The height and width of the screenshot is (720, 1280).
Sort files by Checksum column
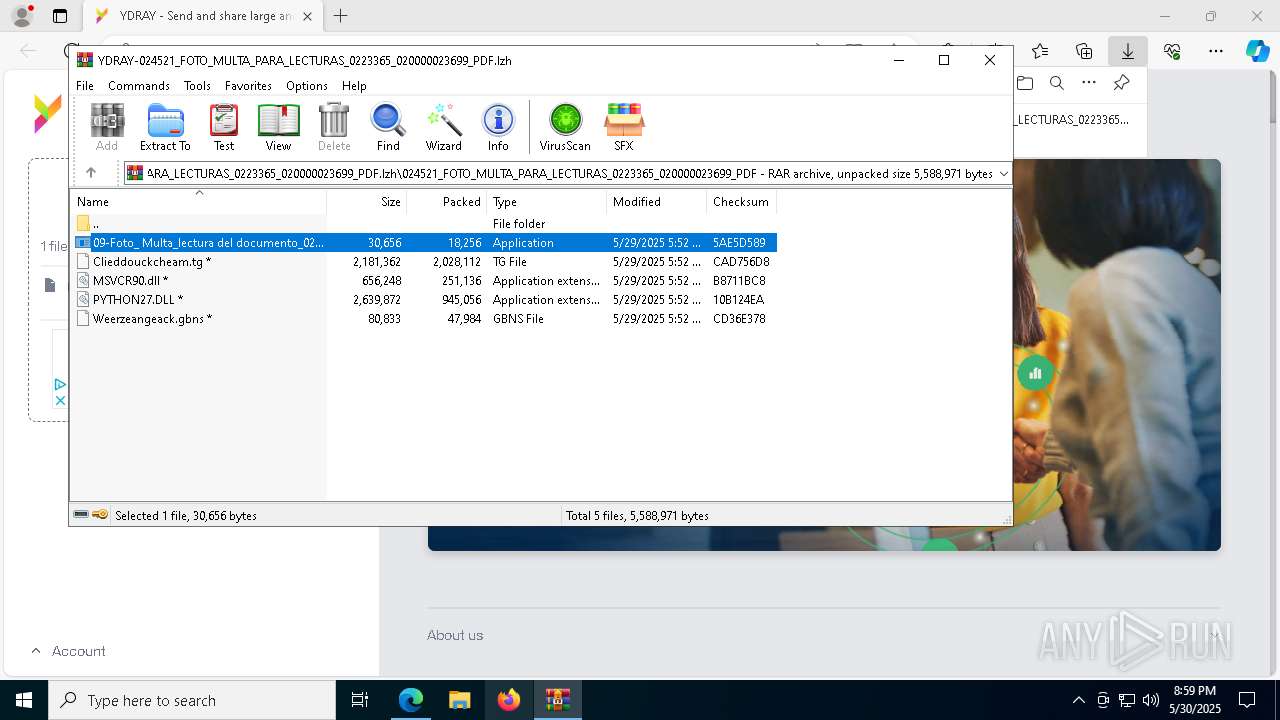(x=742, y=202)
